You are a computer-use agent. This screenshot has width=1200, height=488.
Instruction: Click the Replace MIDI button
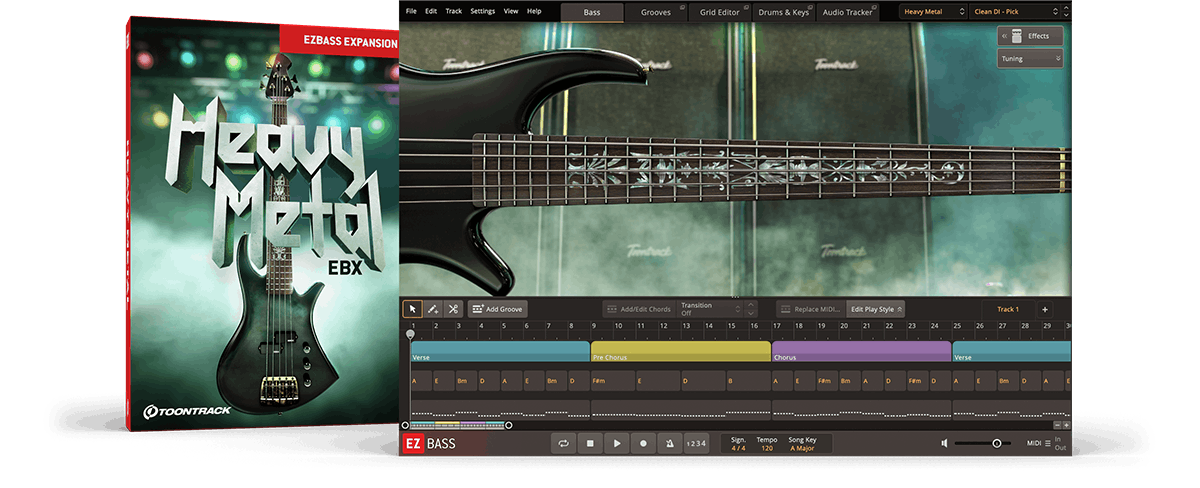(810, 309)
